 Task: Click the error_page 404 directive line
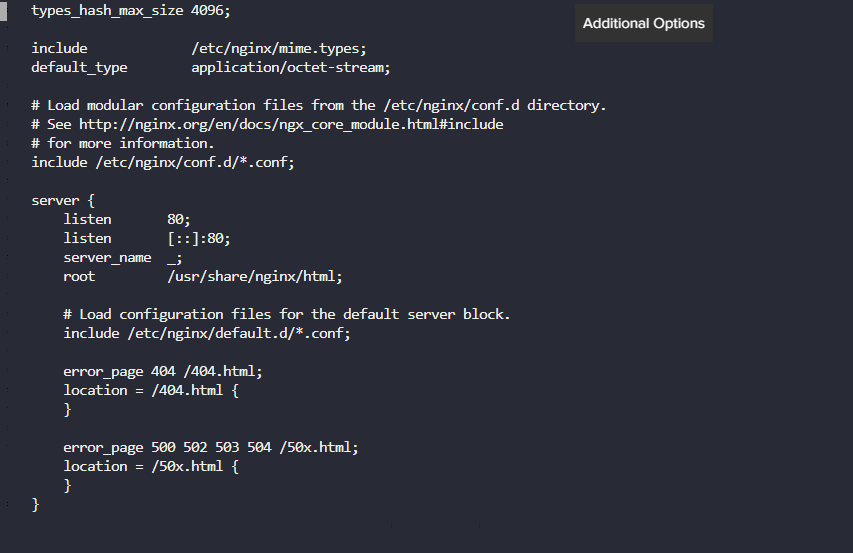coord(163,371)
